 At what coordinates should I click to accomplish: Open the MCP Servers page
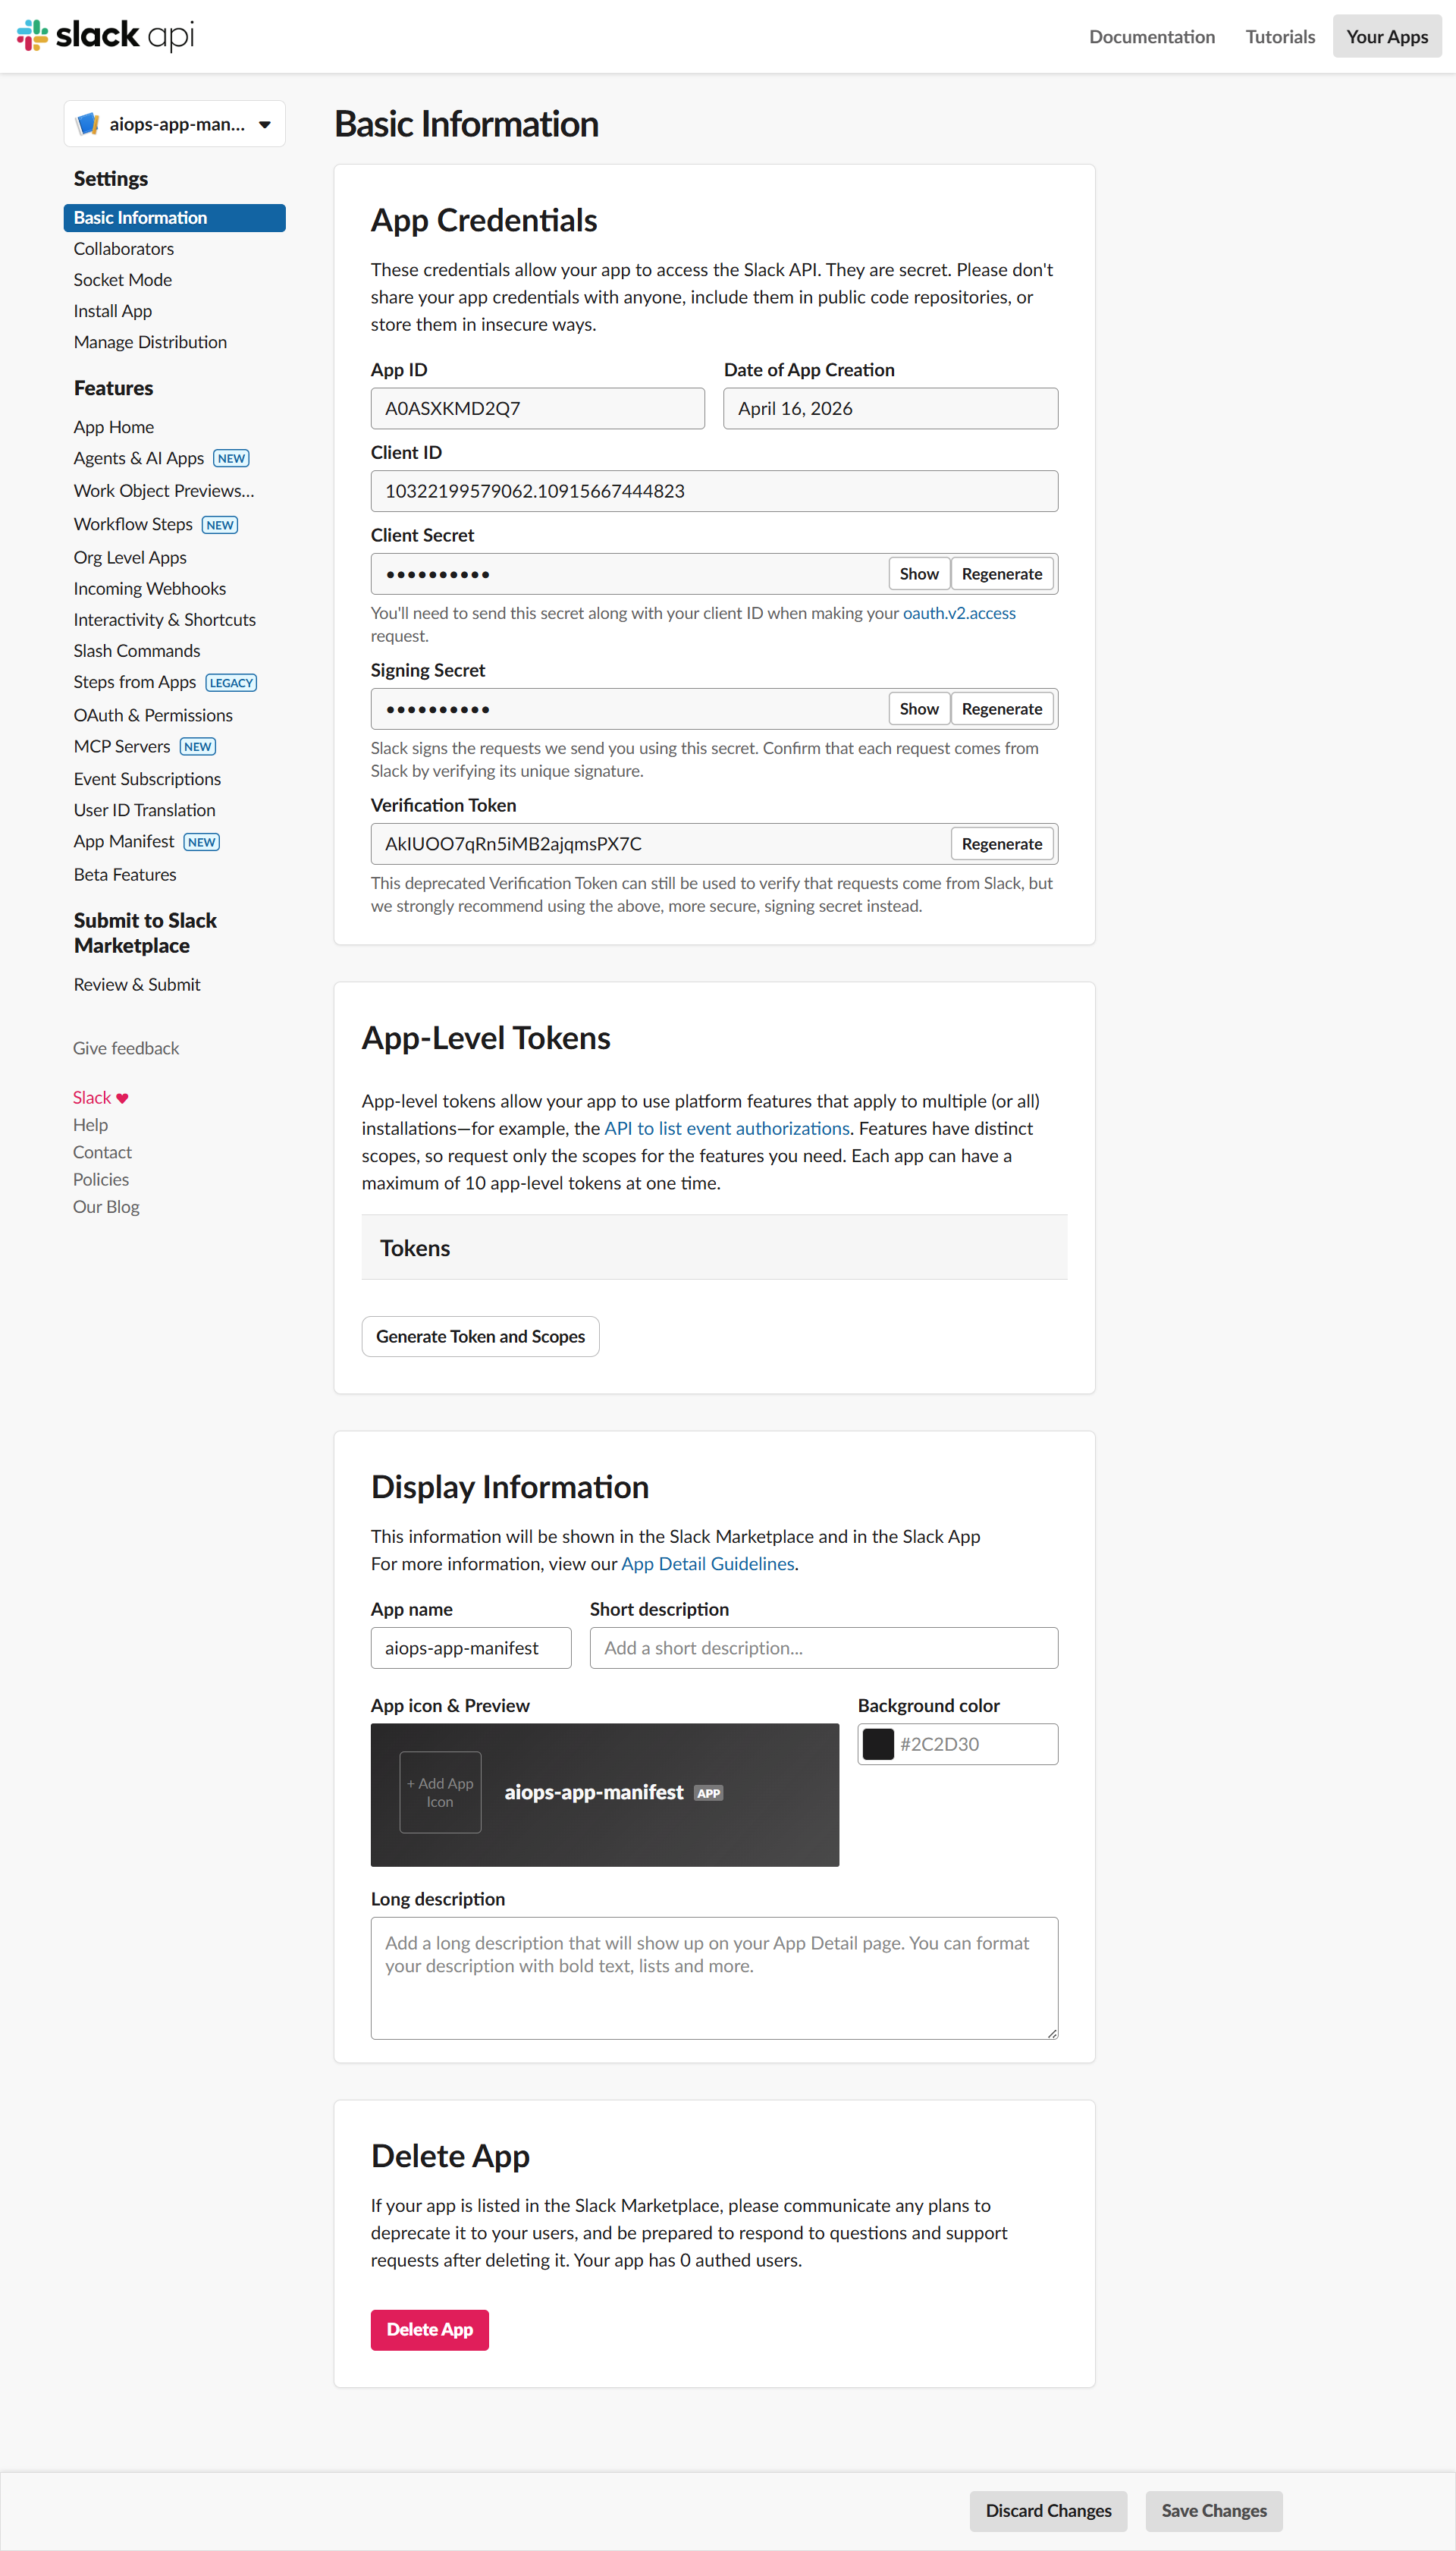pos(122,746)
